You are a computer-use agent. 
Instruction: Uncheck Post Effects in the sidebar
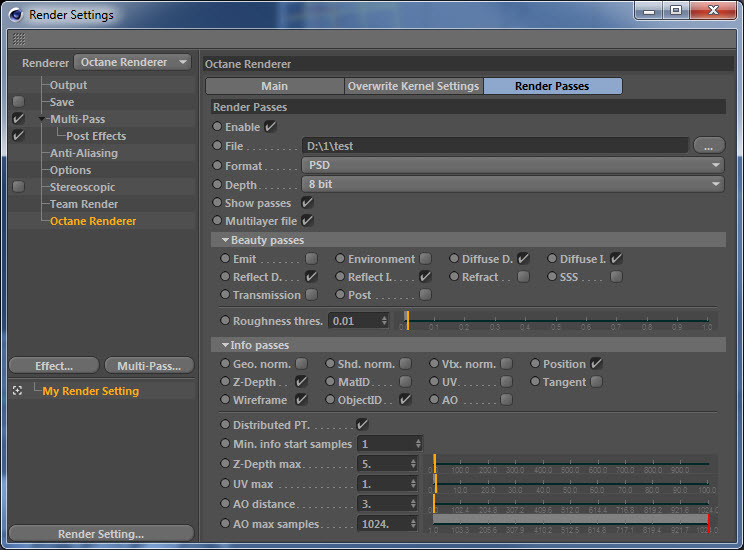pyautogui.click(x=18, y=136)
